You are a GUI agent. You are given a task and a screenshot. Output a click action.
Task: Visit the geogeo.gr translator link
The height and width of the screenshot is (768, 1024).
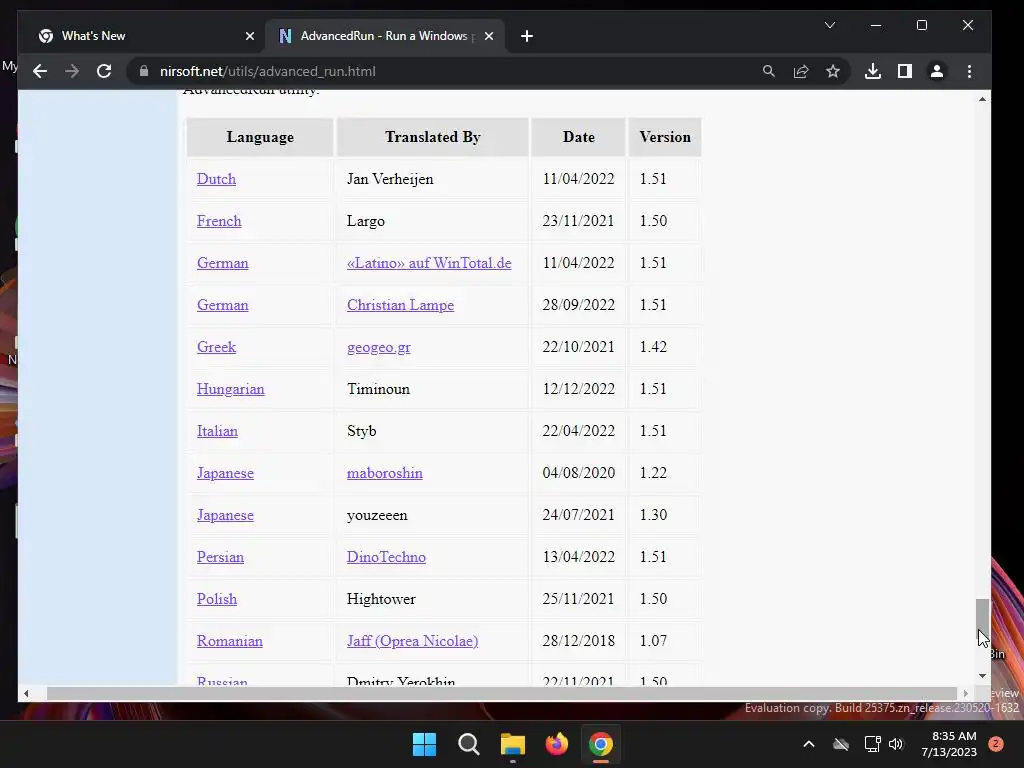[379, 347]
